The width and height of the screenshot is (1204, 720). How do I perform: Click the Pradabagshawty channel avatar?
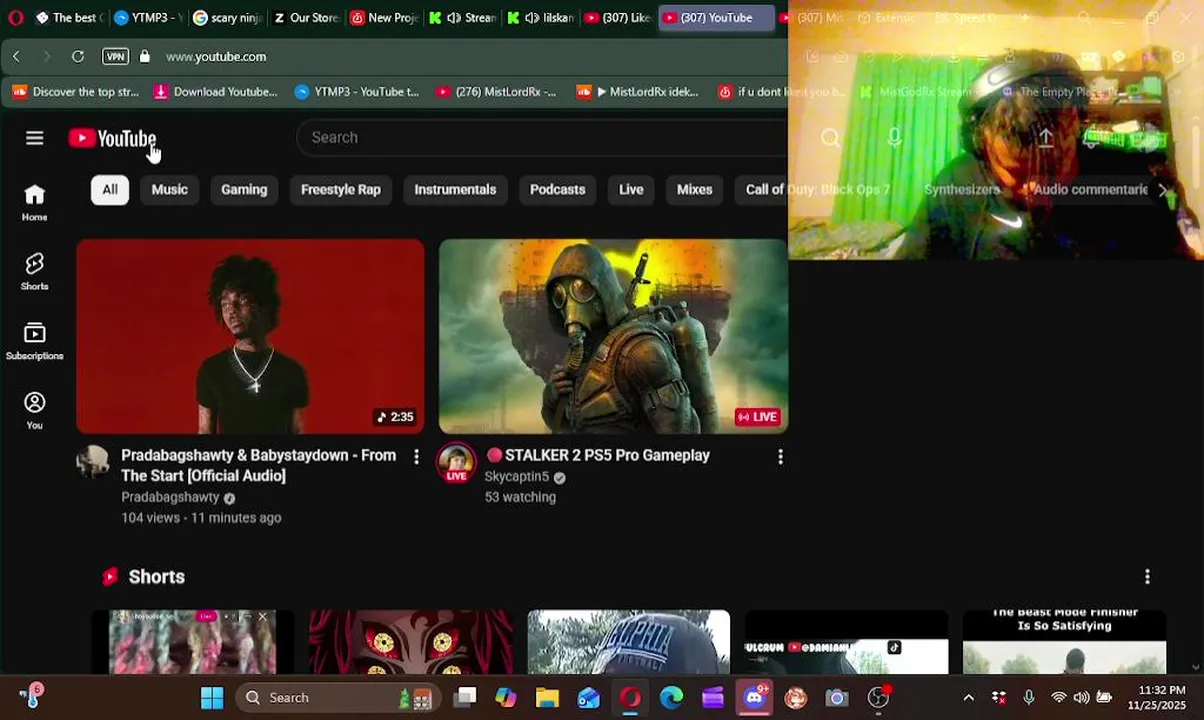(x=93, y=462)
